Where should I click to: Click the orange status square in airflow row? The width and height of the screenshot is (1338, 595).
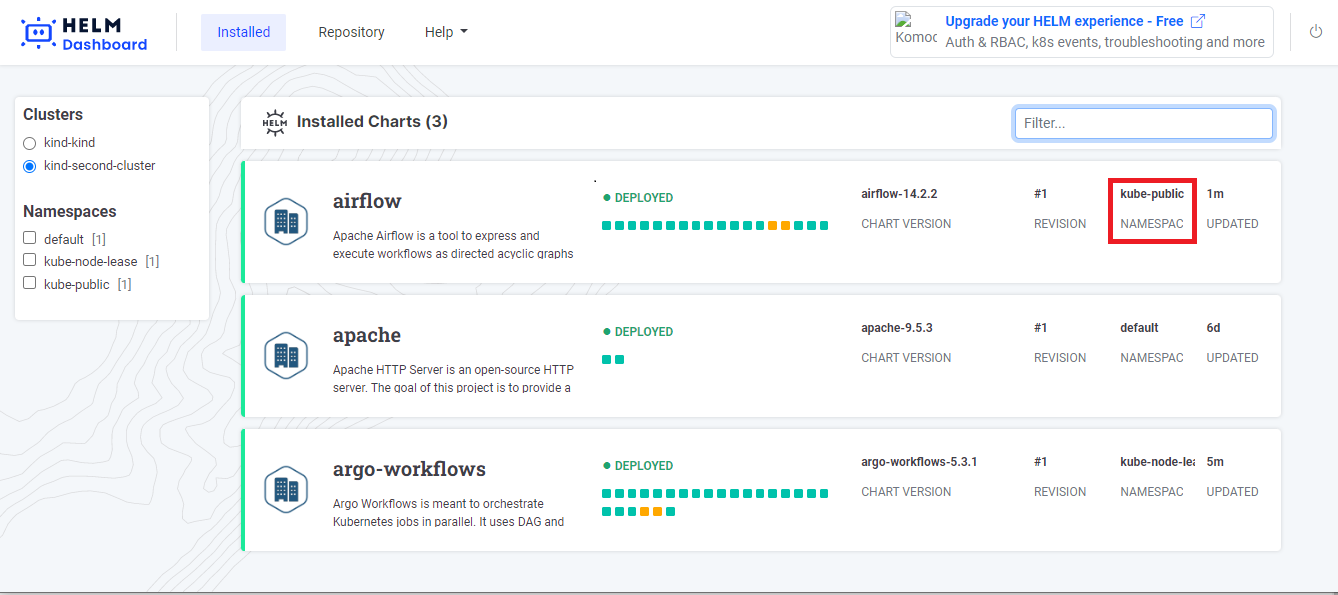[773, 226]
